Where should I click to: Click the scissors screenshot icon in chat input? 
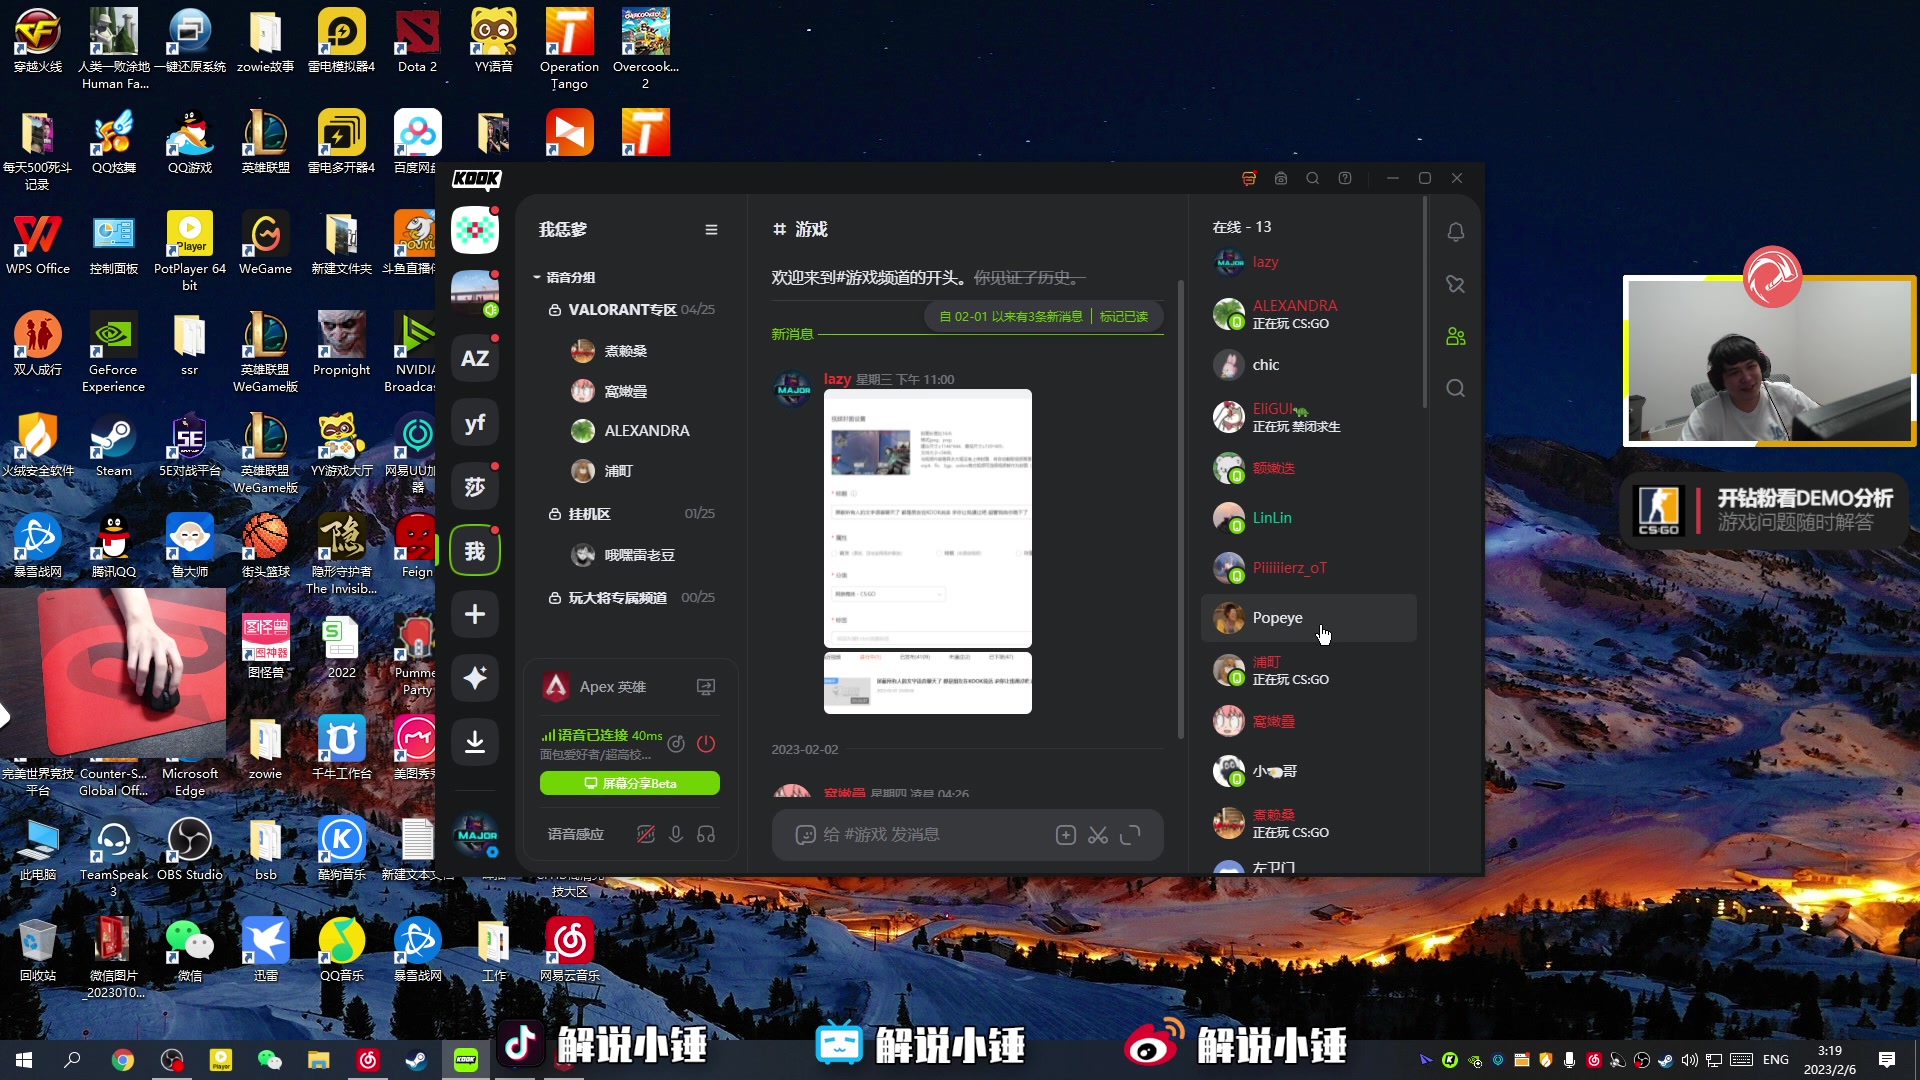pyautogui.click(x=1098, y=835)
